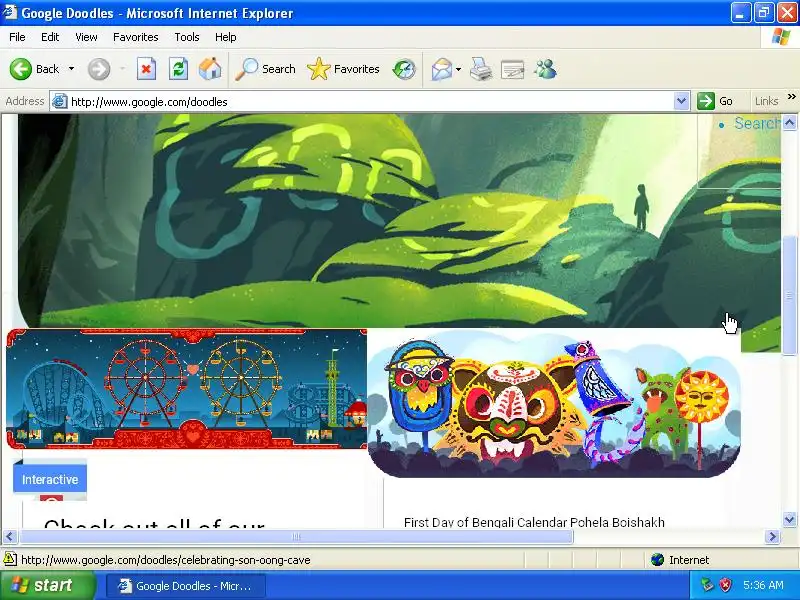Click the 5:36 AM tray clock
The width and height of the screenshot is (800, 600).
point(763,585)
